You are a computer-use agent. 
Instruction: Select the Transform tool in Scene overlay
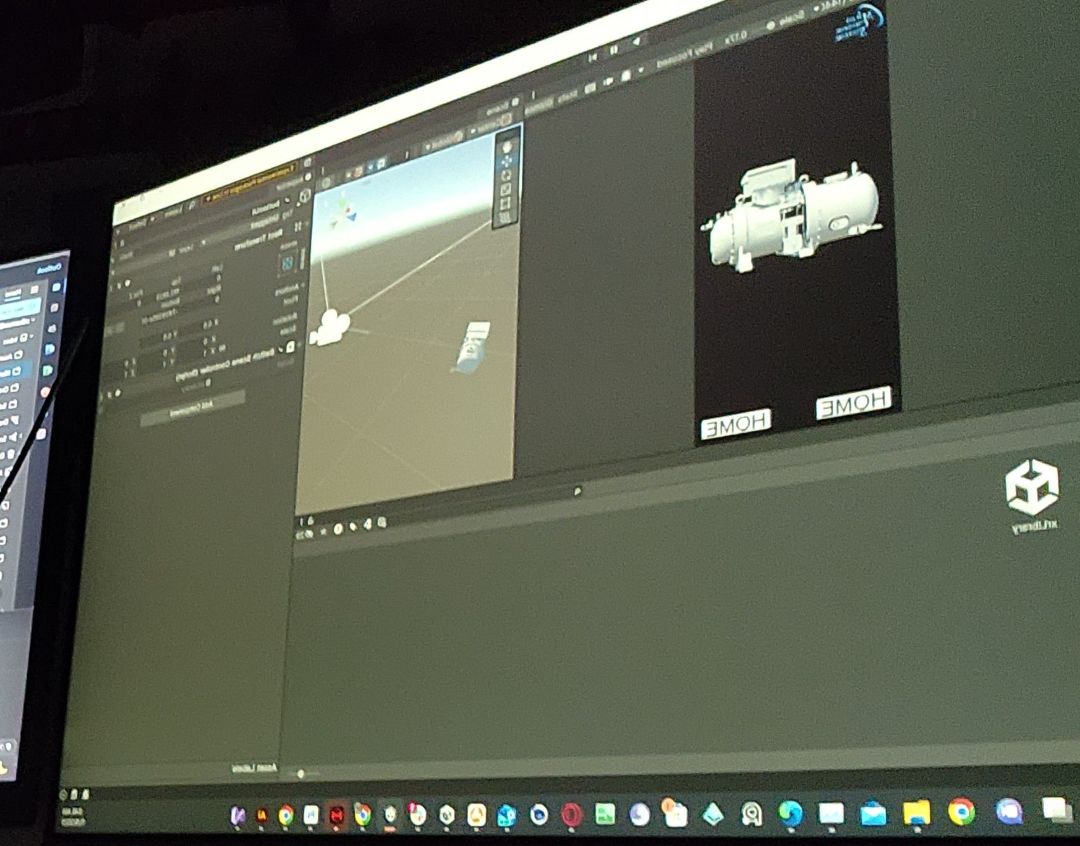click(505, 217)
